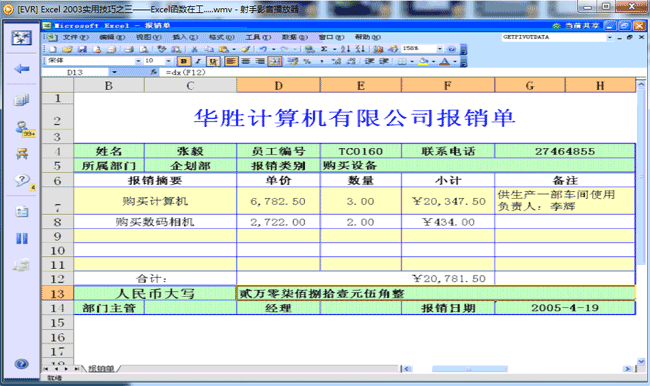Select cell containing ¥20,781.50
The height and width of the screenshot is (386, 650).
click(448, 279)
